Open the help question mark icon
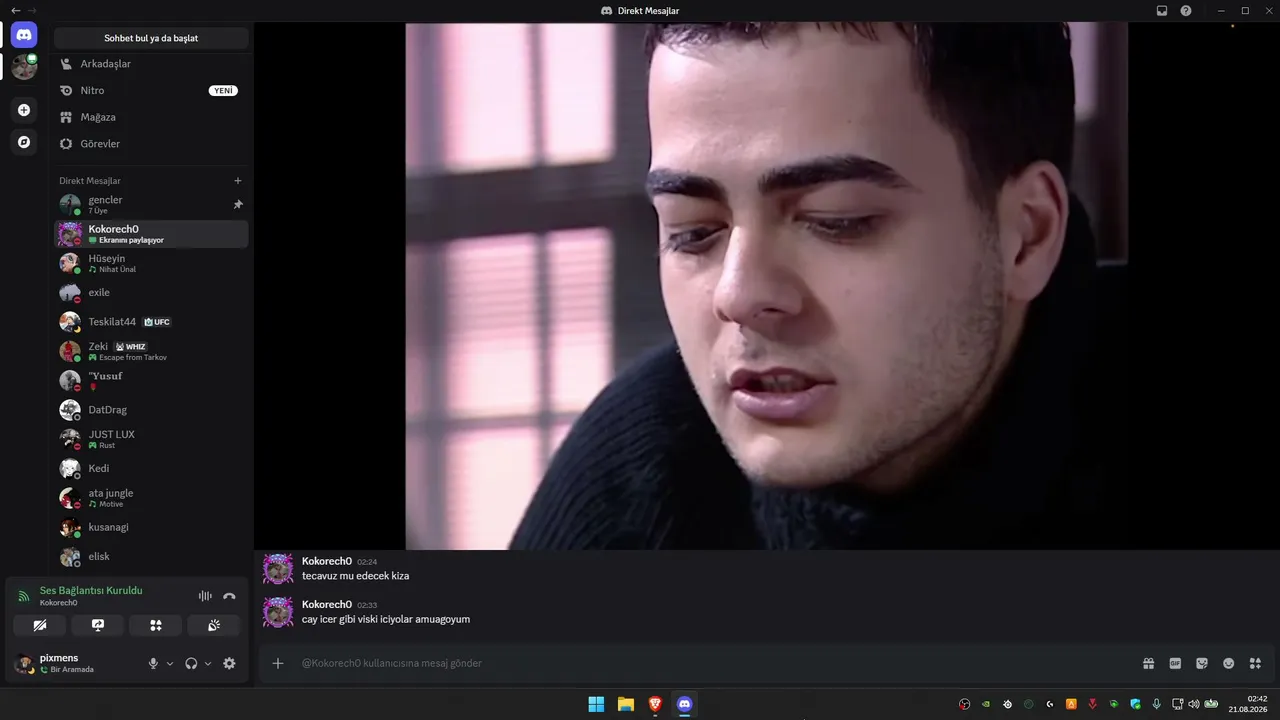The height and width of the screenshot is (720, 1280). coord(1186,11)
